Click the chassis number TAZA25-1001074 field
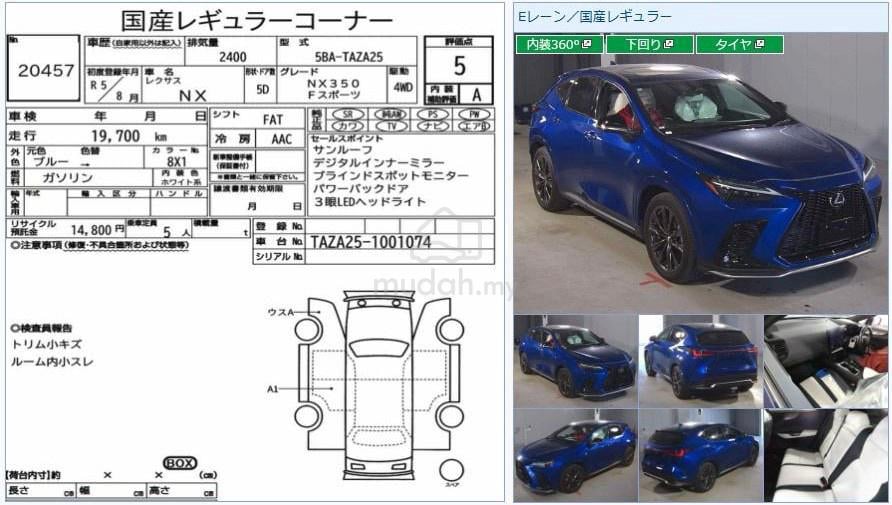892x505 pixels. (x=370, y=242)
